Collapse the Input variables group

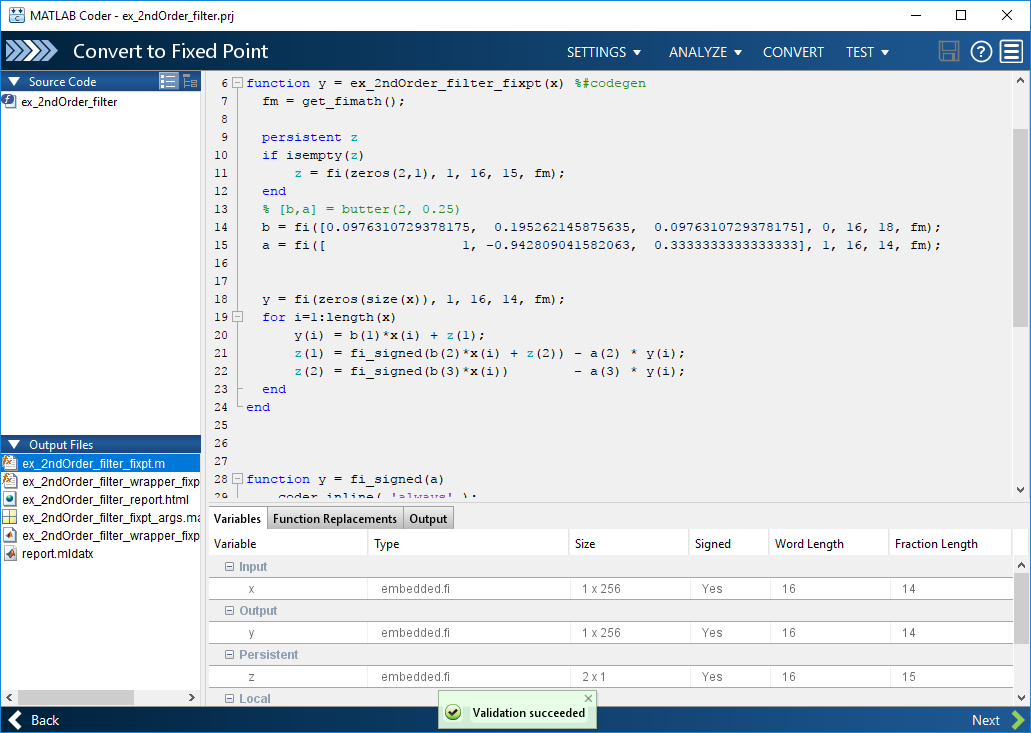(229, 567)
